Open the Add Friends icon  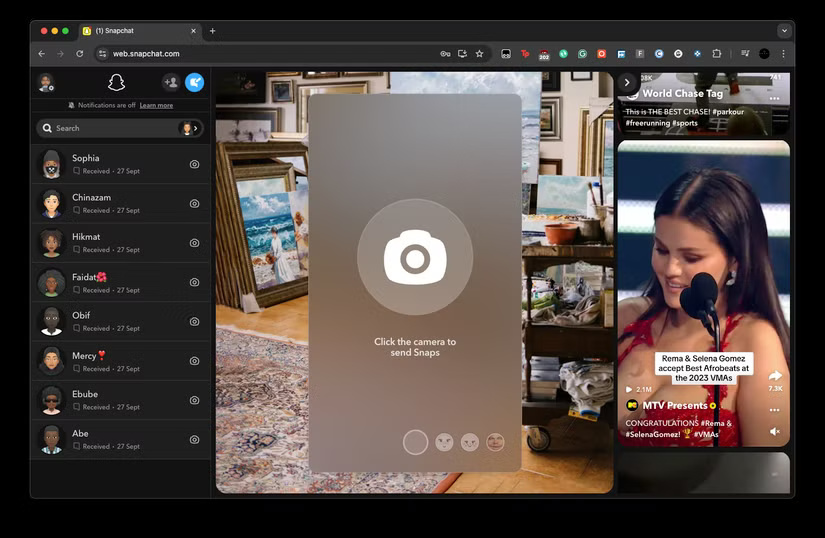170,83
